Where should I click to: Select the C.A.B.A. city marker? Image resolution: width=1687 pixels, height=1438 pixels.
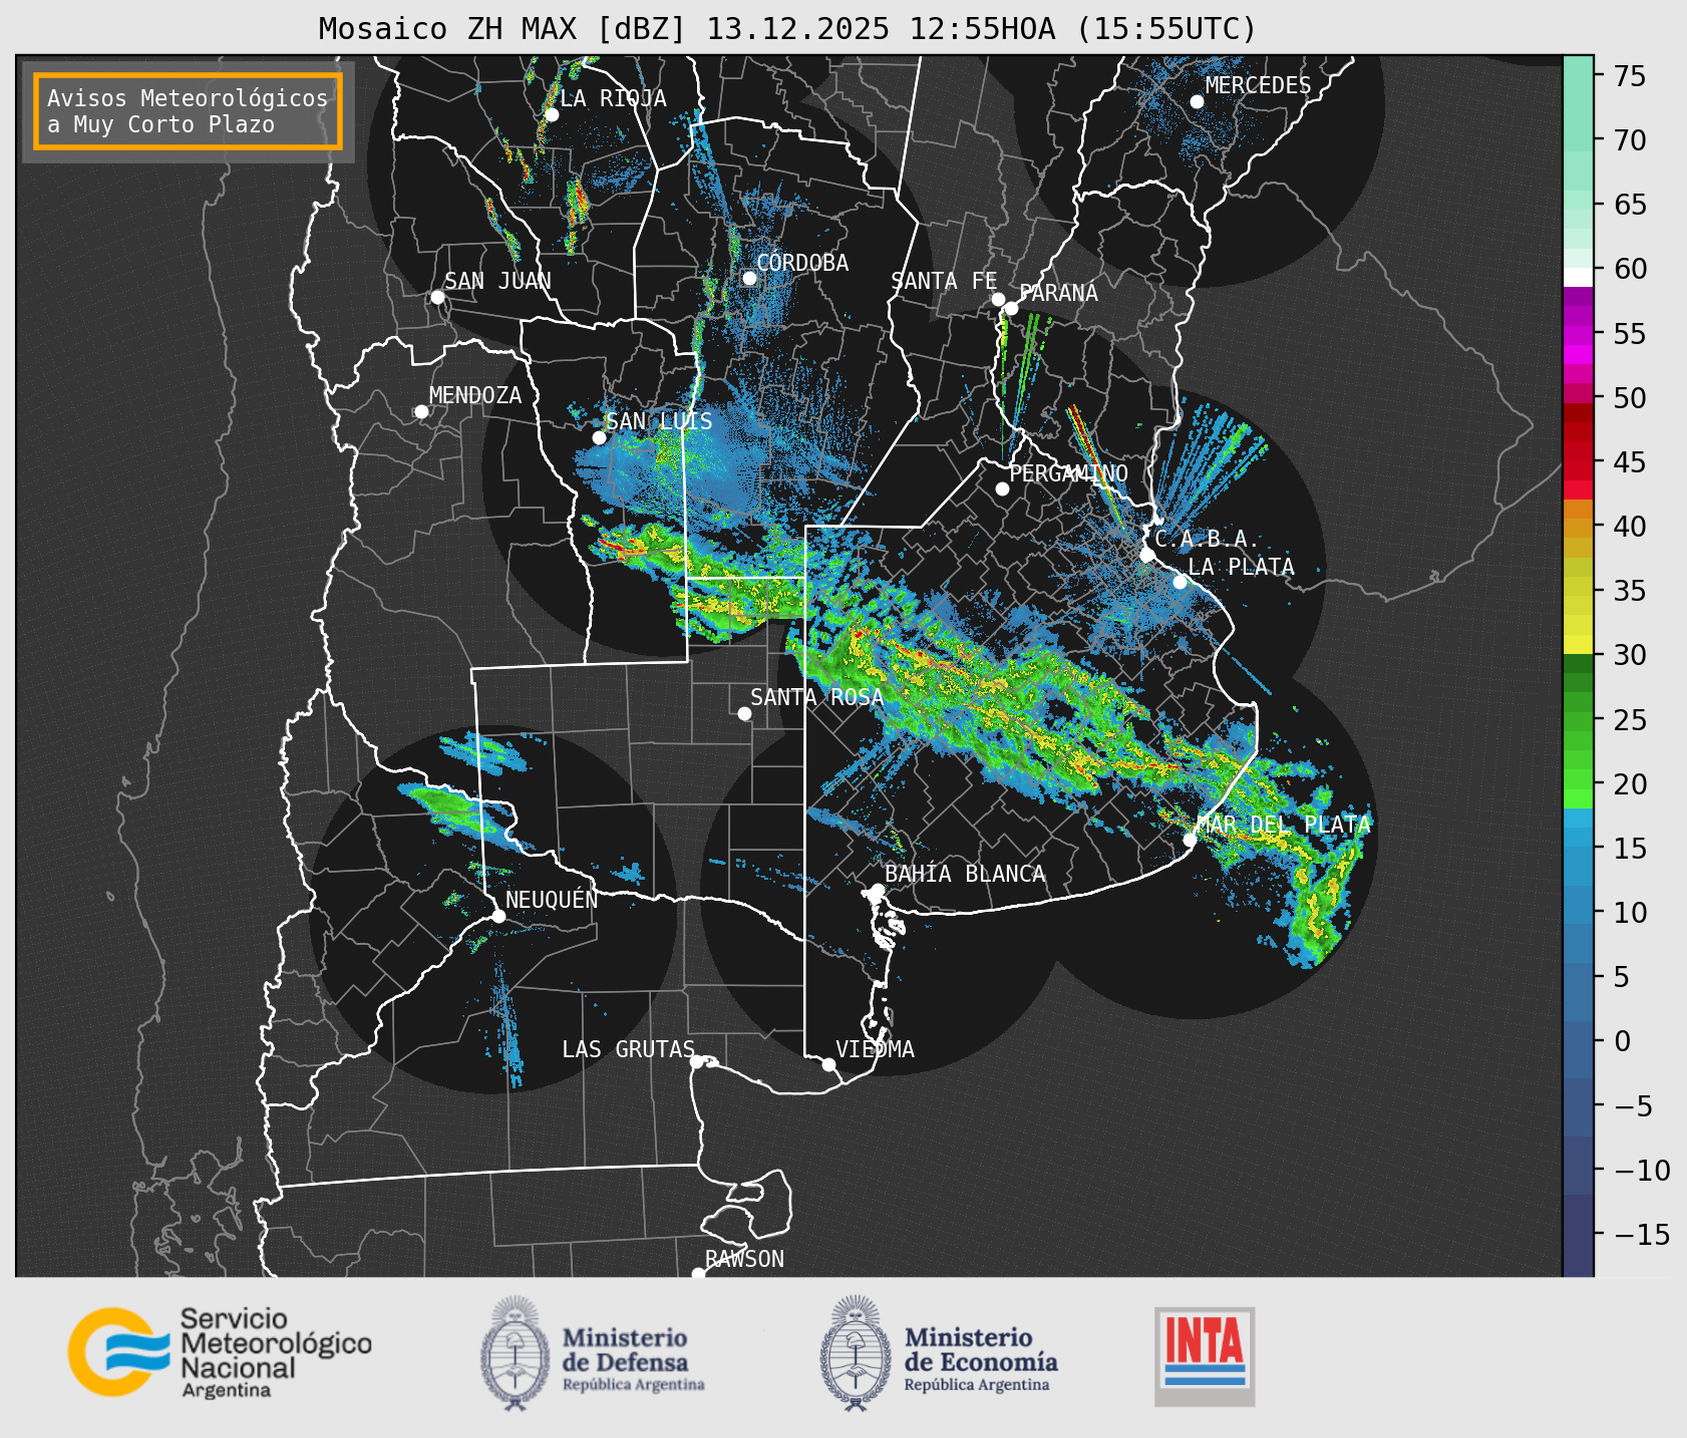pos(1148,555)
